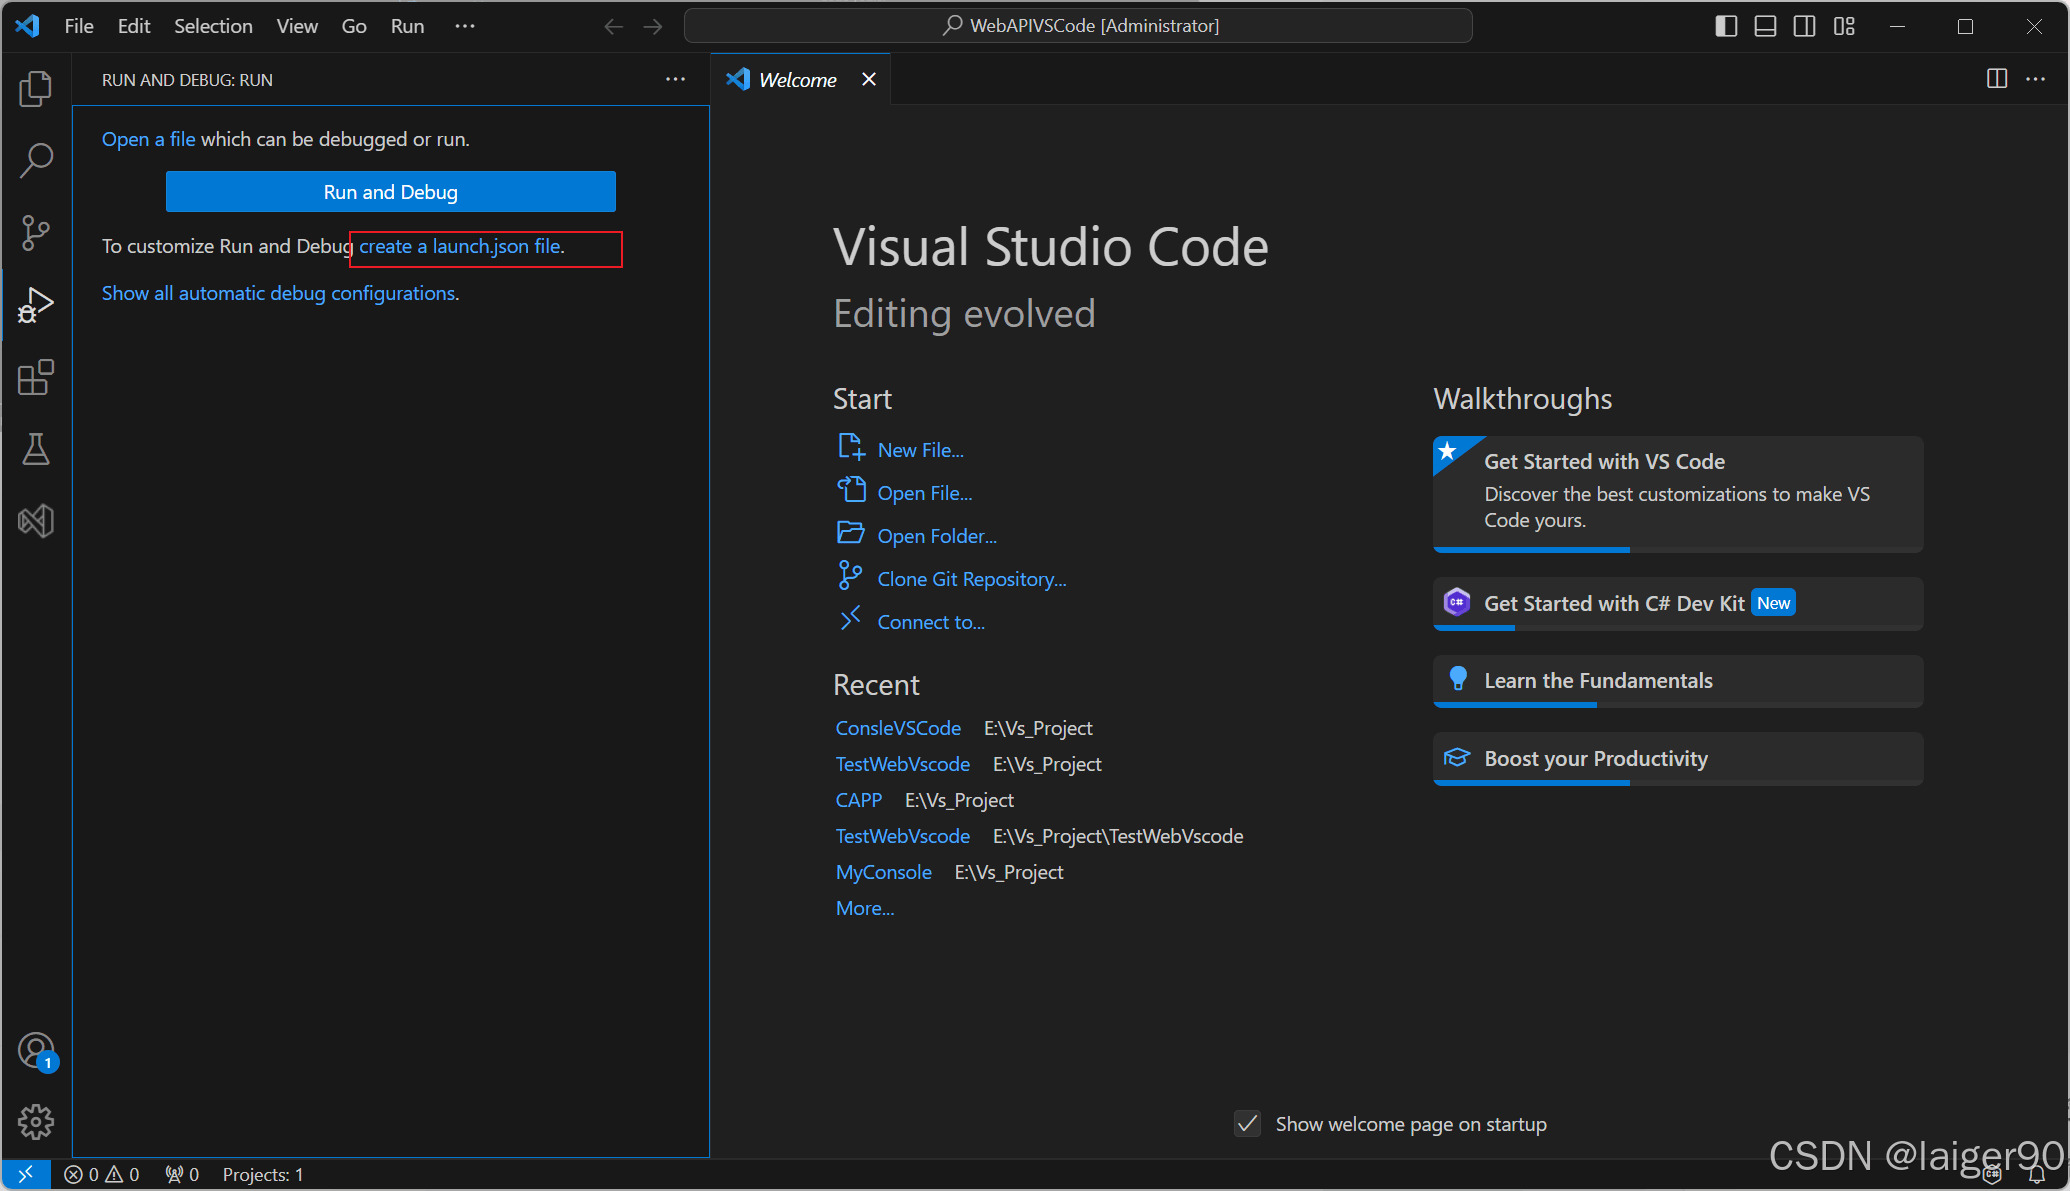Click the WebAPIVSCode command center search box
This screenshot has height=1191, width=2070.
[x=1078, y=26]
